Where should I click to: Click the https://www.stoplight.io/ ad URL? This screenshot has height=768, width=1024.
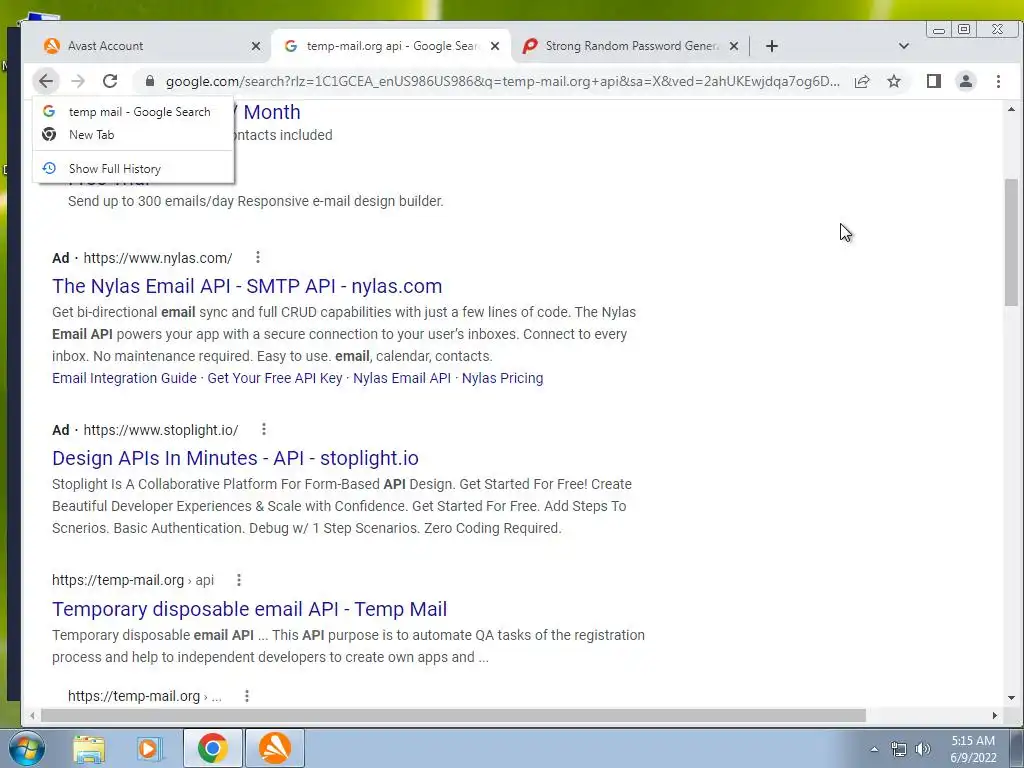click(161, 430)
